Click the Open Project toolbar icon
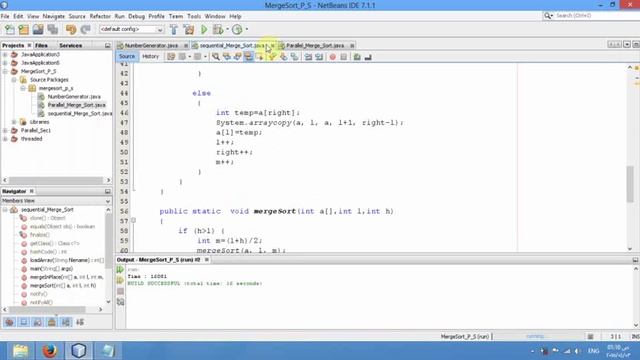 (38, 29)
